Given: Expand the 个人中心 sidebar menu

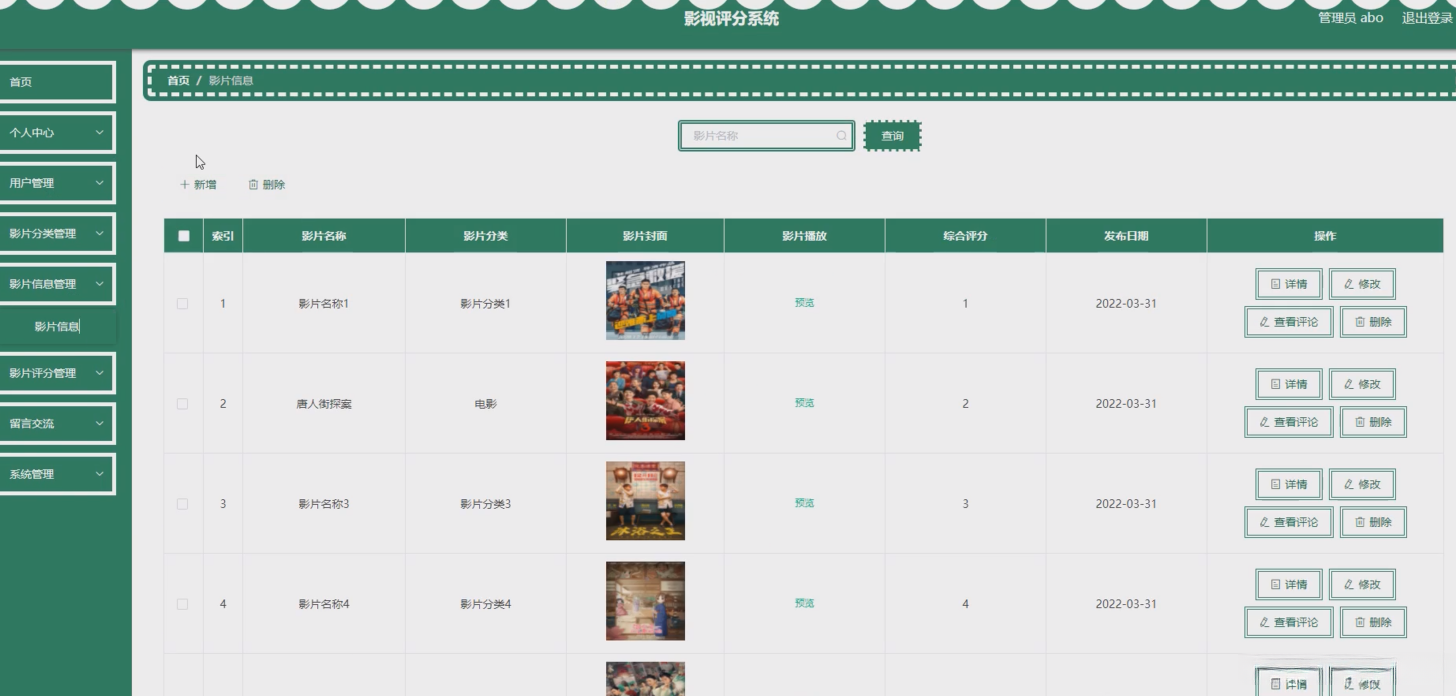Looking at the screenshot, I should point(56,132).
